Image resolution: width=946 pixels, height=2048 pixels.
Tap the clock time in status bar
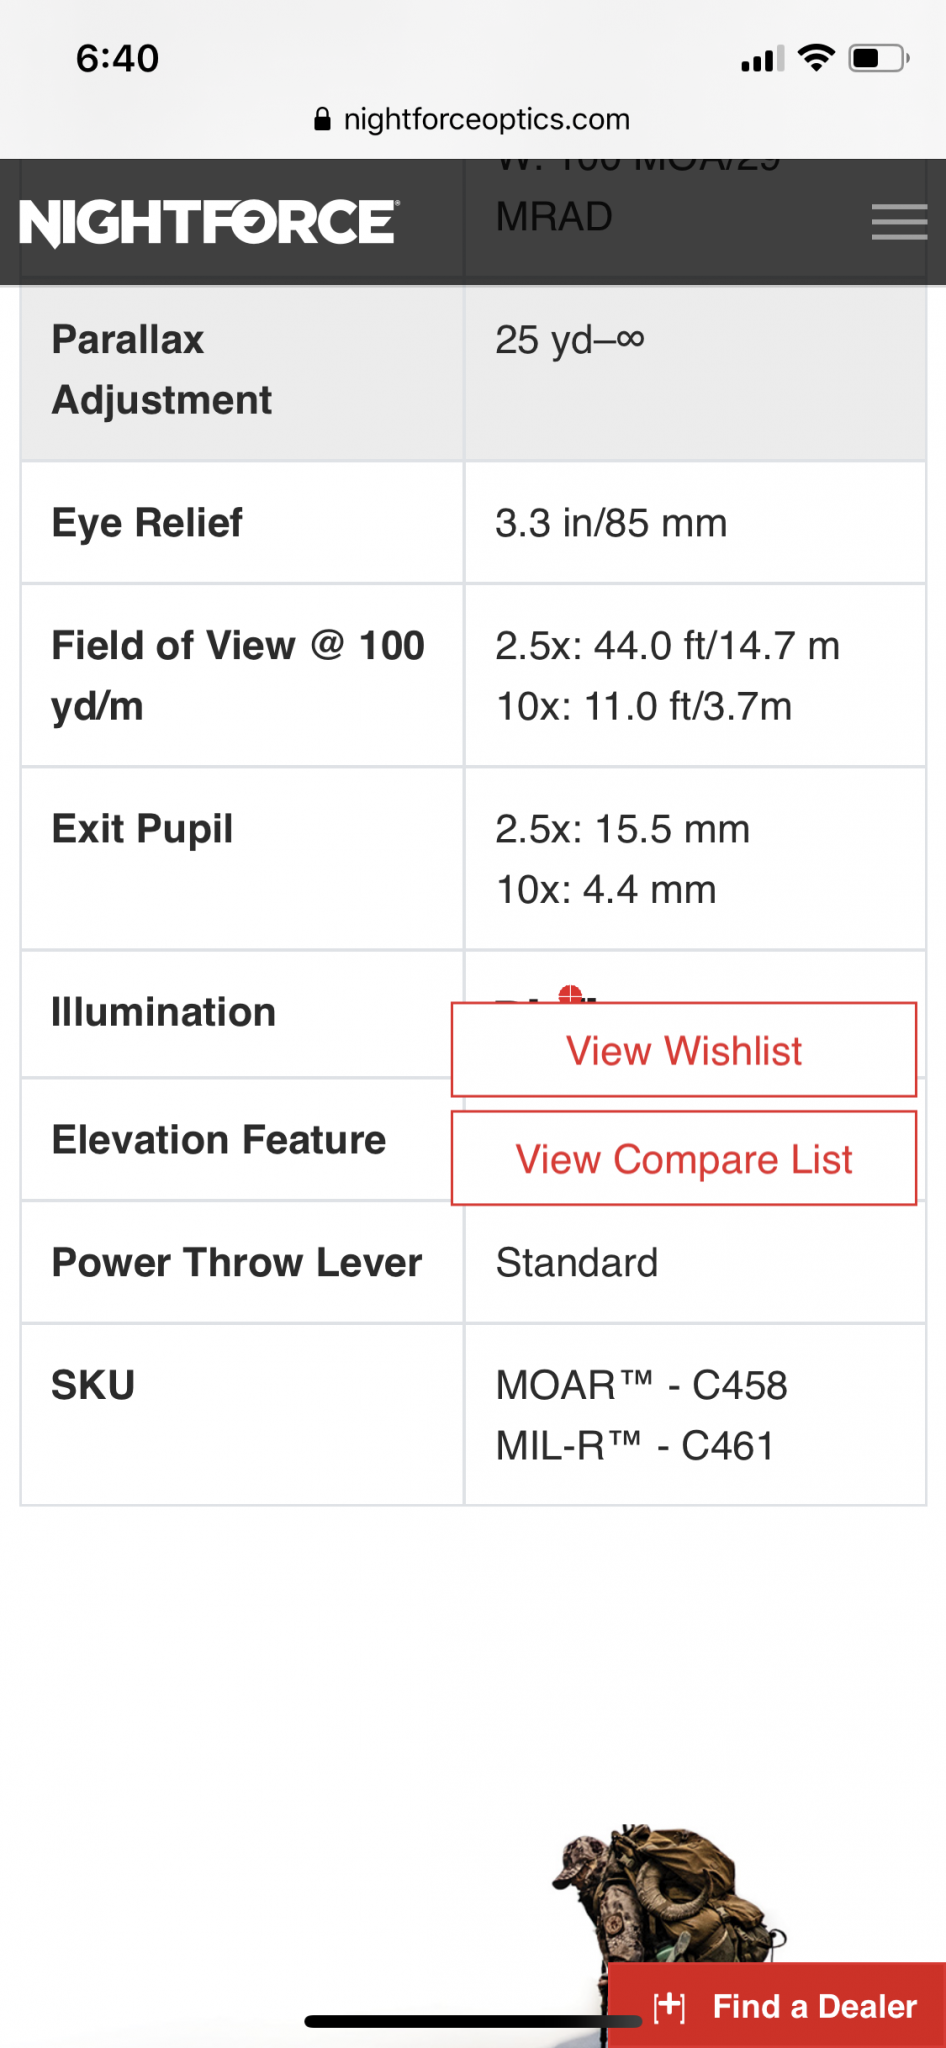[118, 59]
